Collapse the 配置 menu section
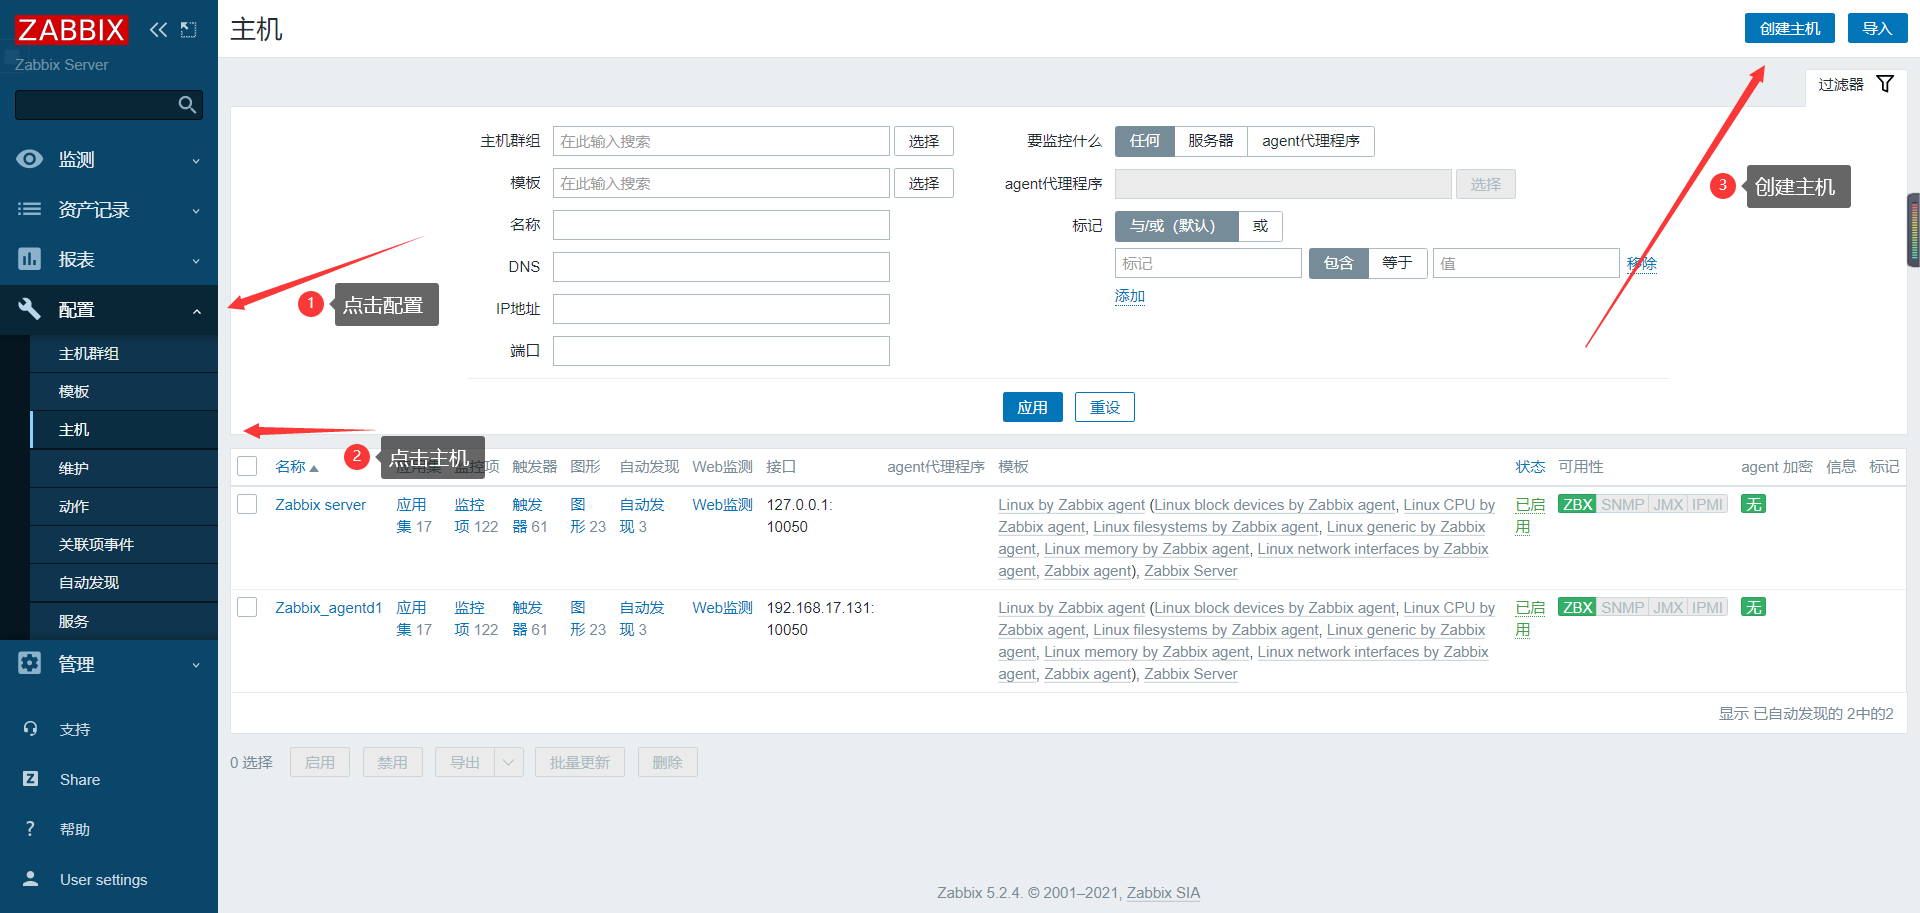Image resolution: width=1920 pixels, height=913 pixels. (109, 309)
